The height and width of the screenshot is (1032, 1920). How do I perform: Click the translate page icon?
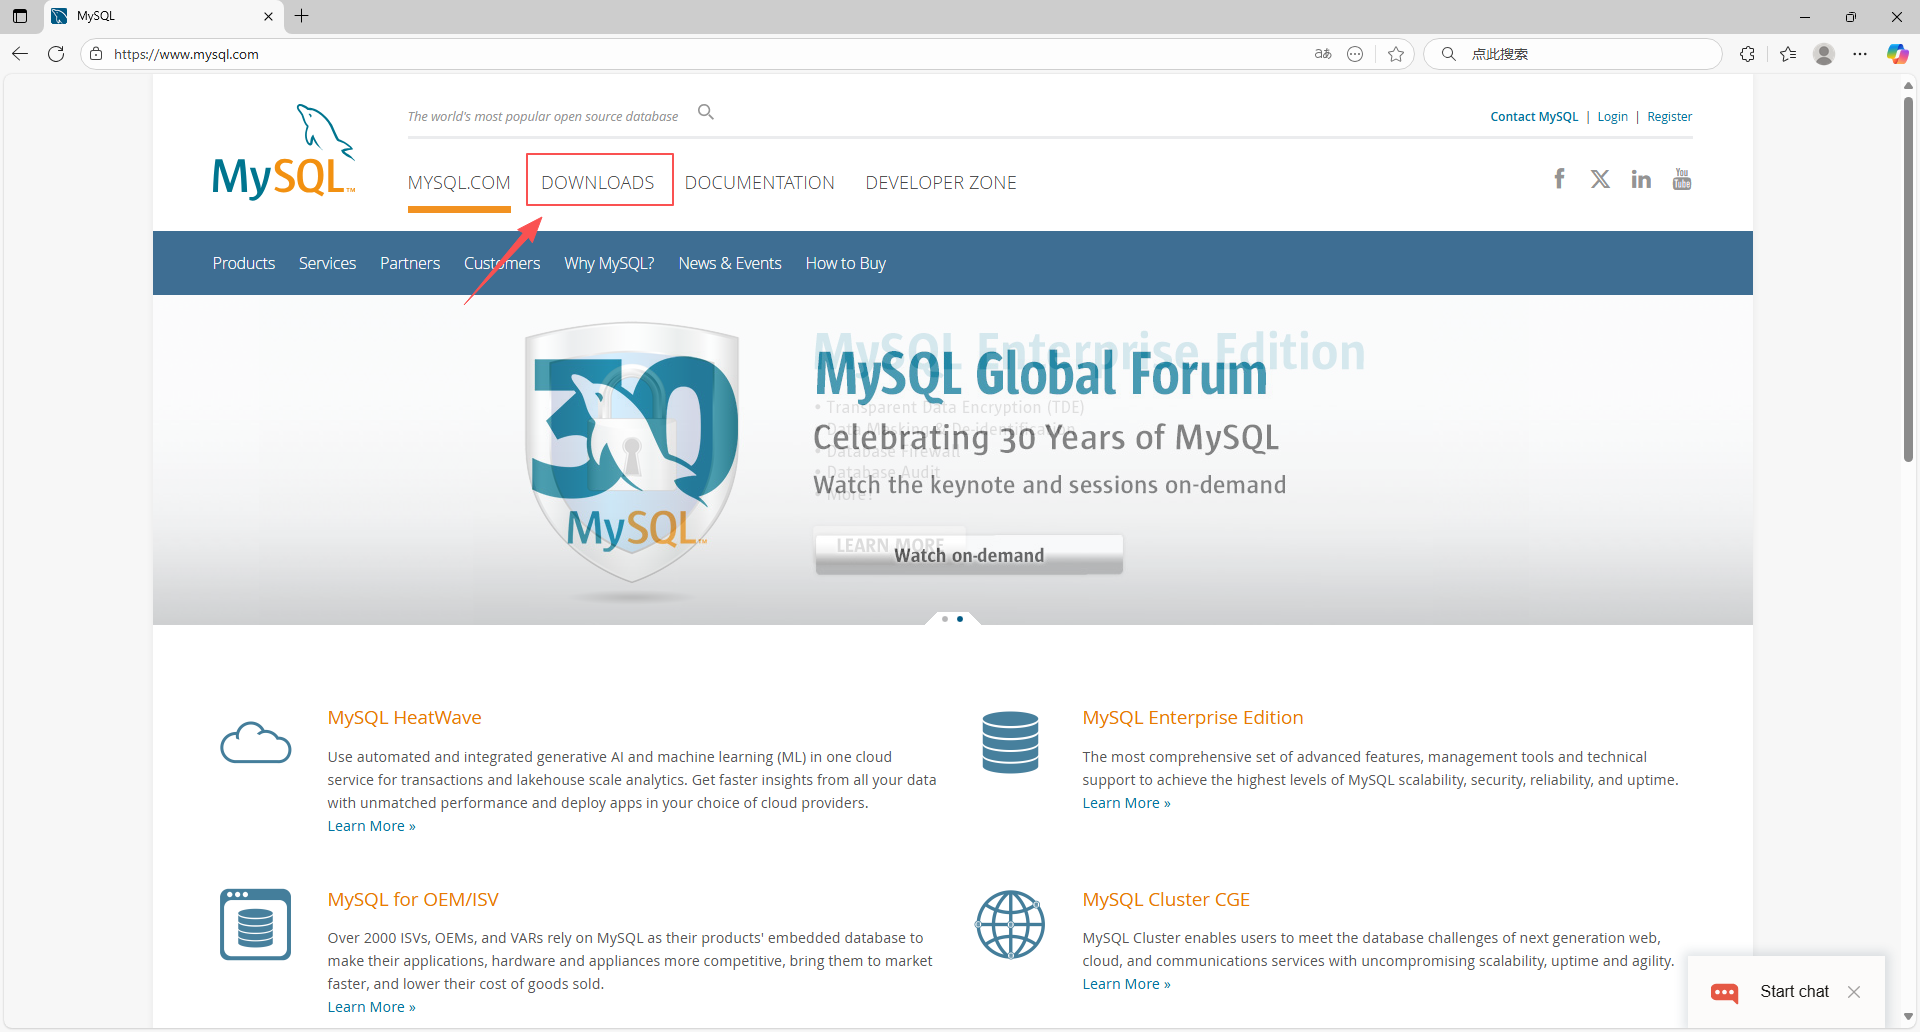coord(1323,54)
